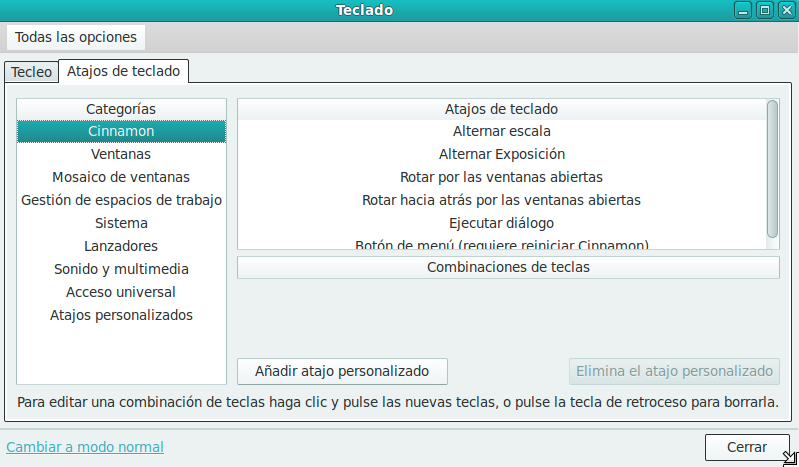799x467 pixels.
Task: Click Elimina el atajo personalizado button
Action: (x=674, y=371)
